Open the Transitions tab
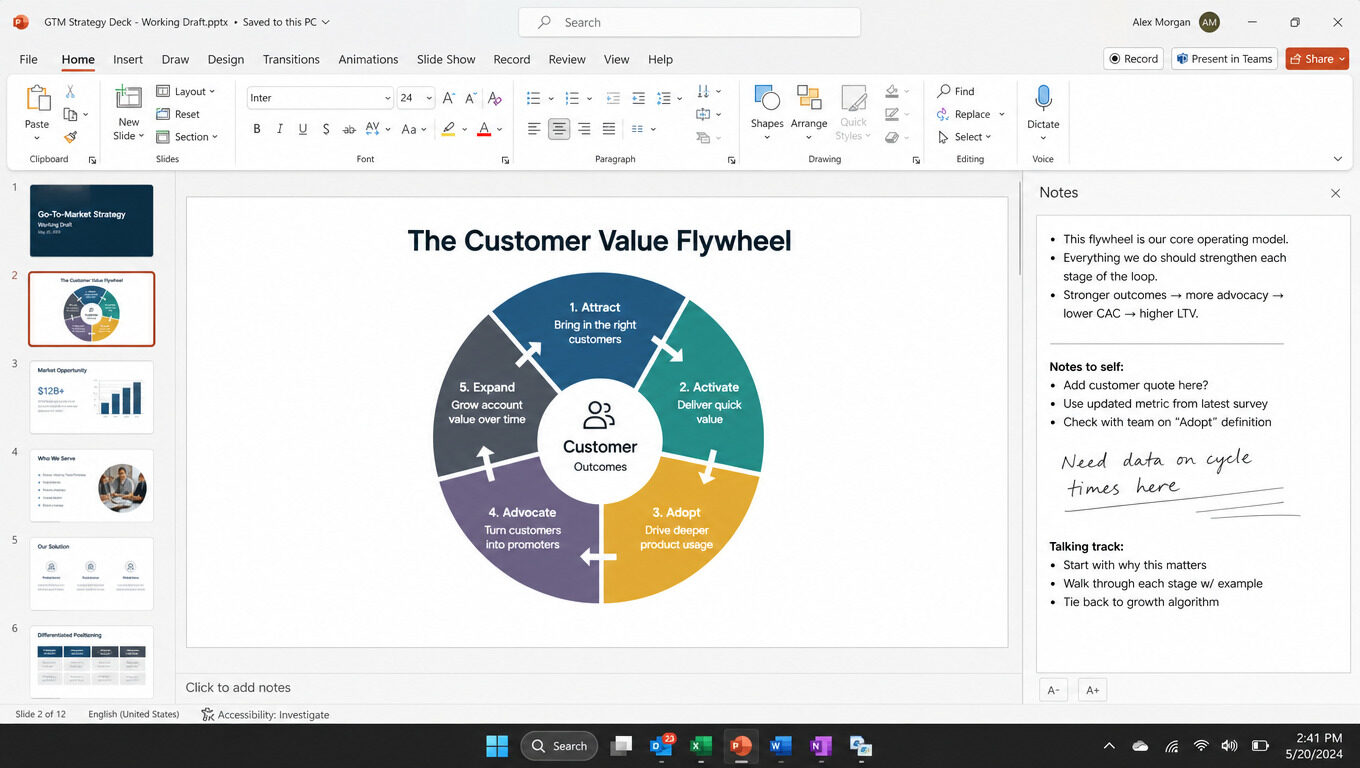The image size is (1360, 768). [291, 59]
